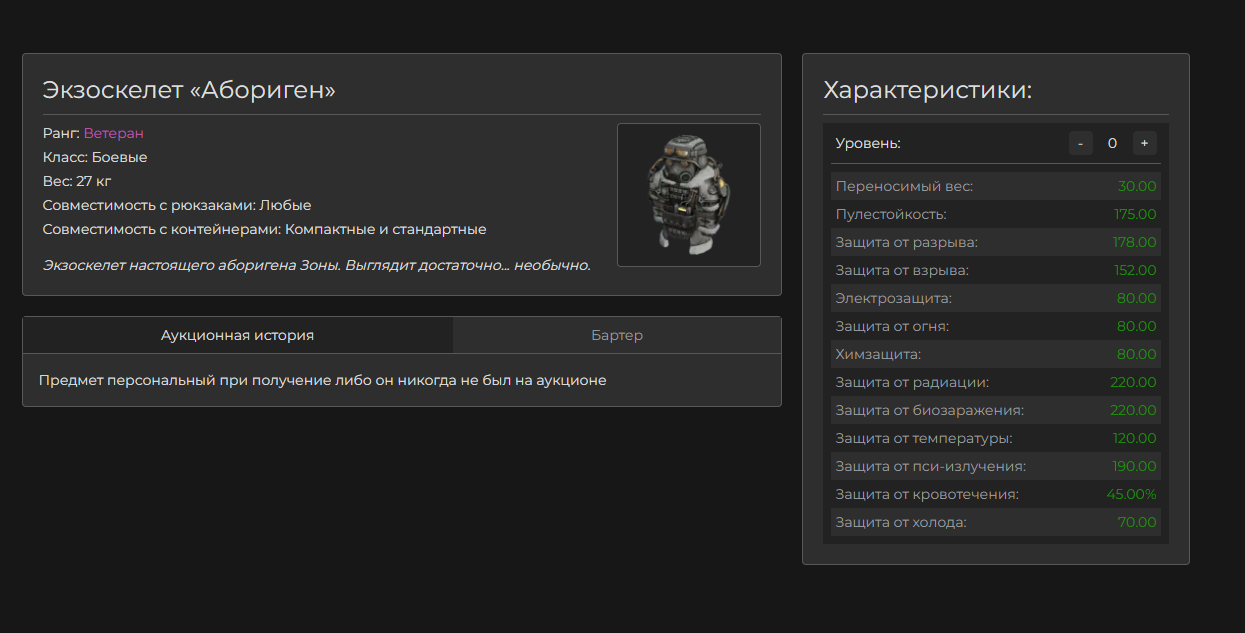Switch to the Бартер tab

point(617,335)
